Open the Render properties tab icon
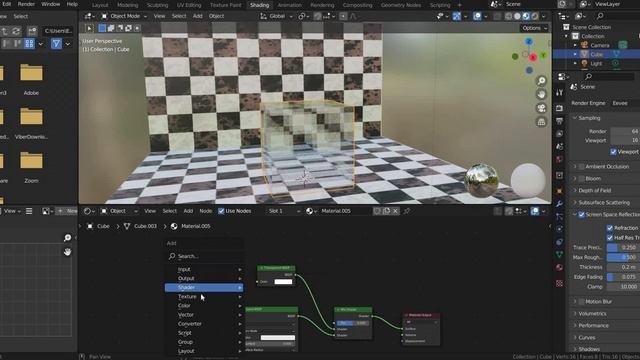 [560, 108]
